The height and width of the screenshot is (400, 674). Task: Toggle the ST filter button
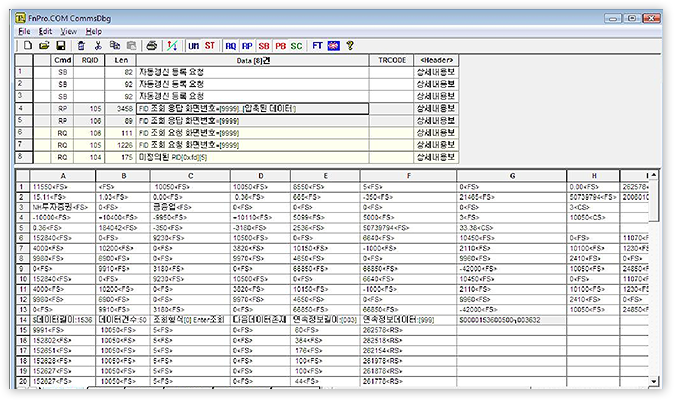click(x=210, y=46)
